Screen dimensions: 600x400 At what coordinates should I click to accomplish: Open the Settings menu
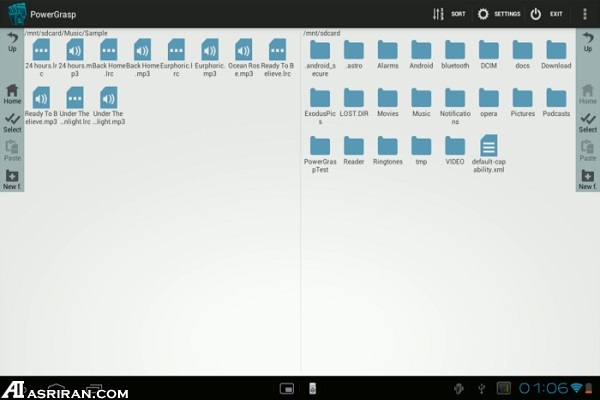coord(498,14)
